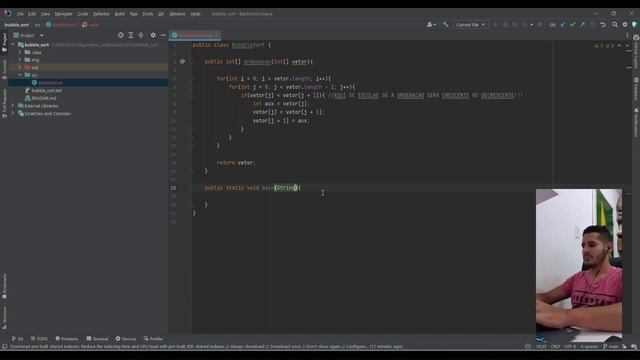640x360 pixels.
Task: Open the Tools menu
Action: click(x=147, y=14)
